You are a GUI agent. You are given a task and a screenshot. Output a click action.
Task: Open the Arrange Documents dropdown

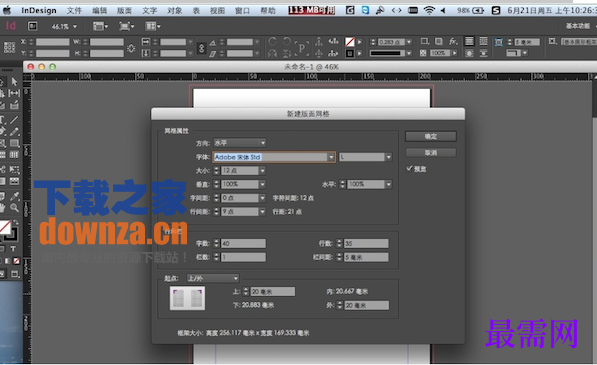(x=152, y=26)
